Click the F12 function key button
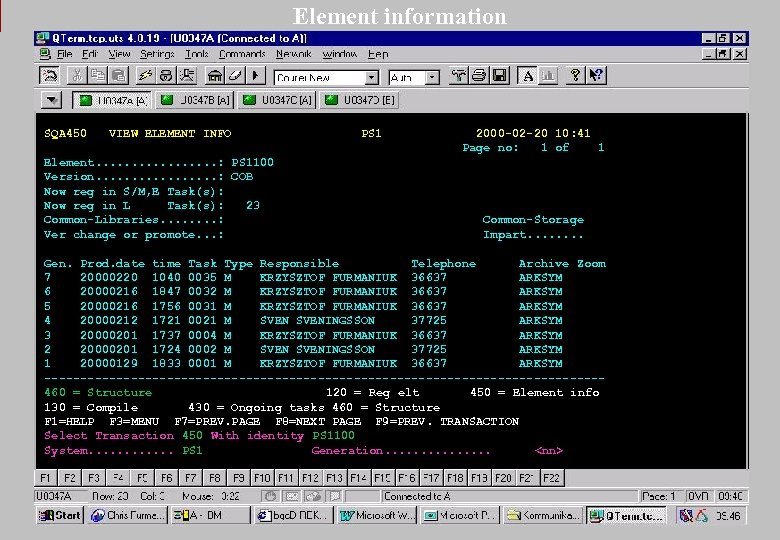 (x=310, y=478)
